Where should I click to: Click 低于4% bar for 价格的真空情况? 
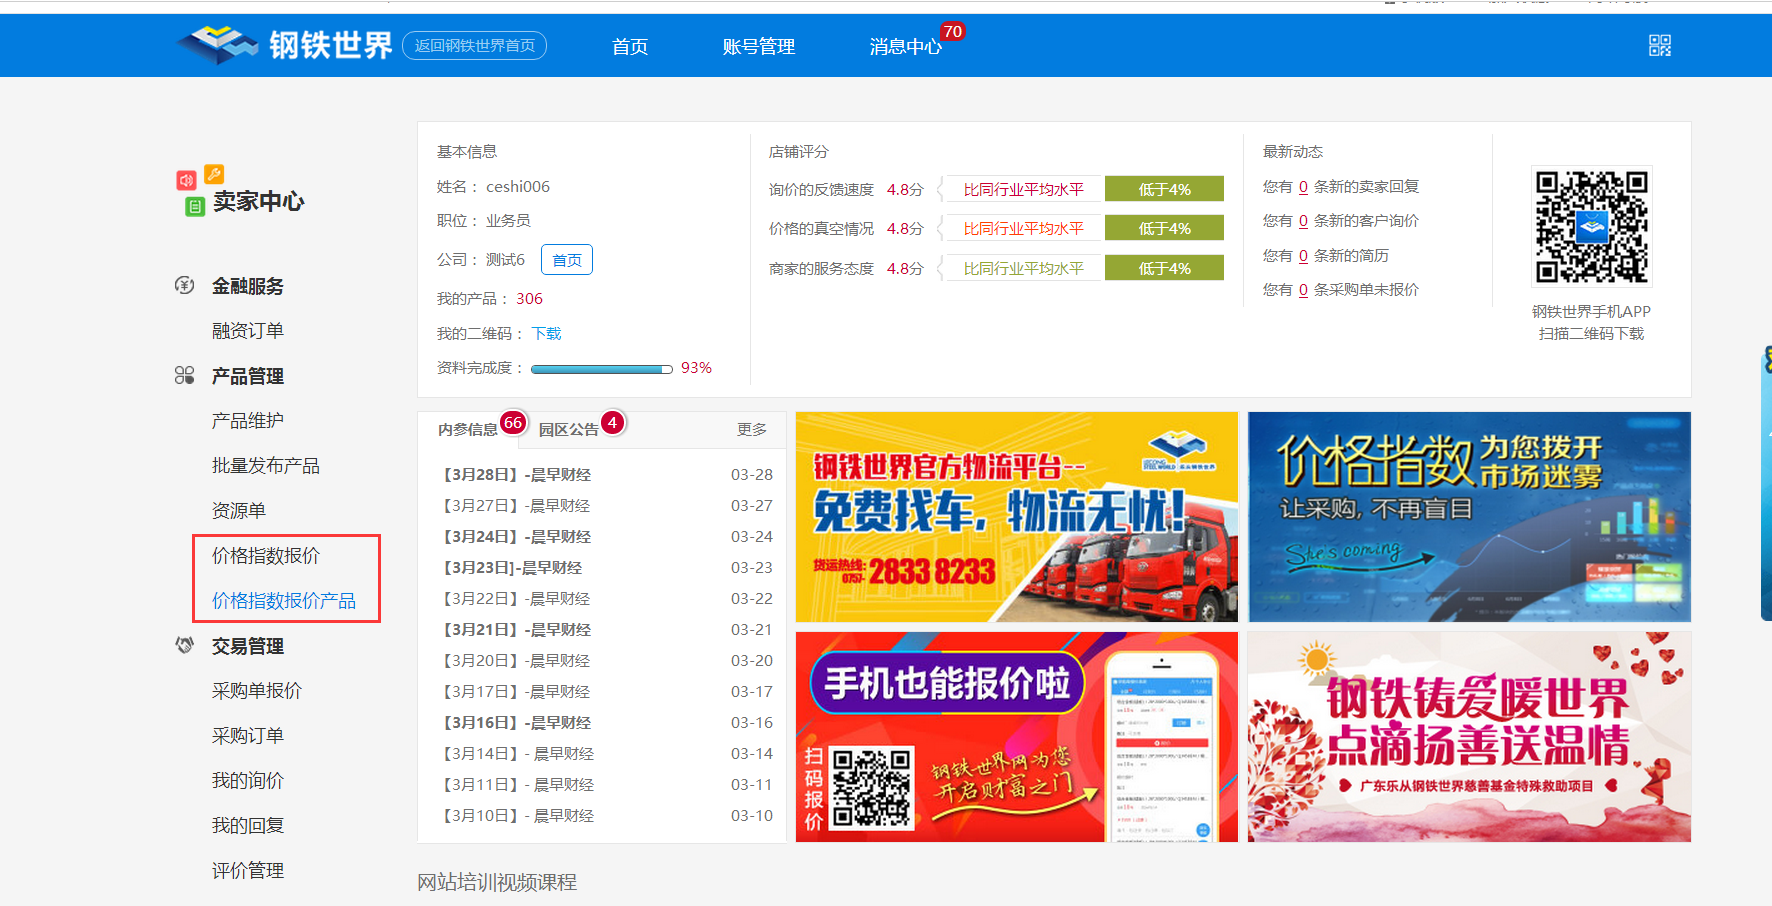click(1164, 228)
